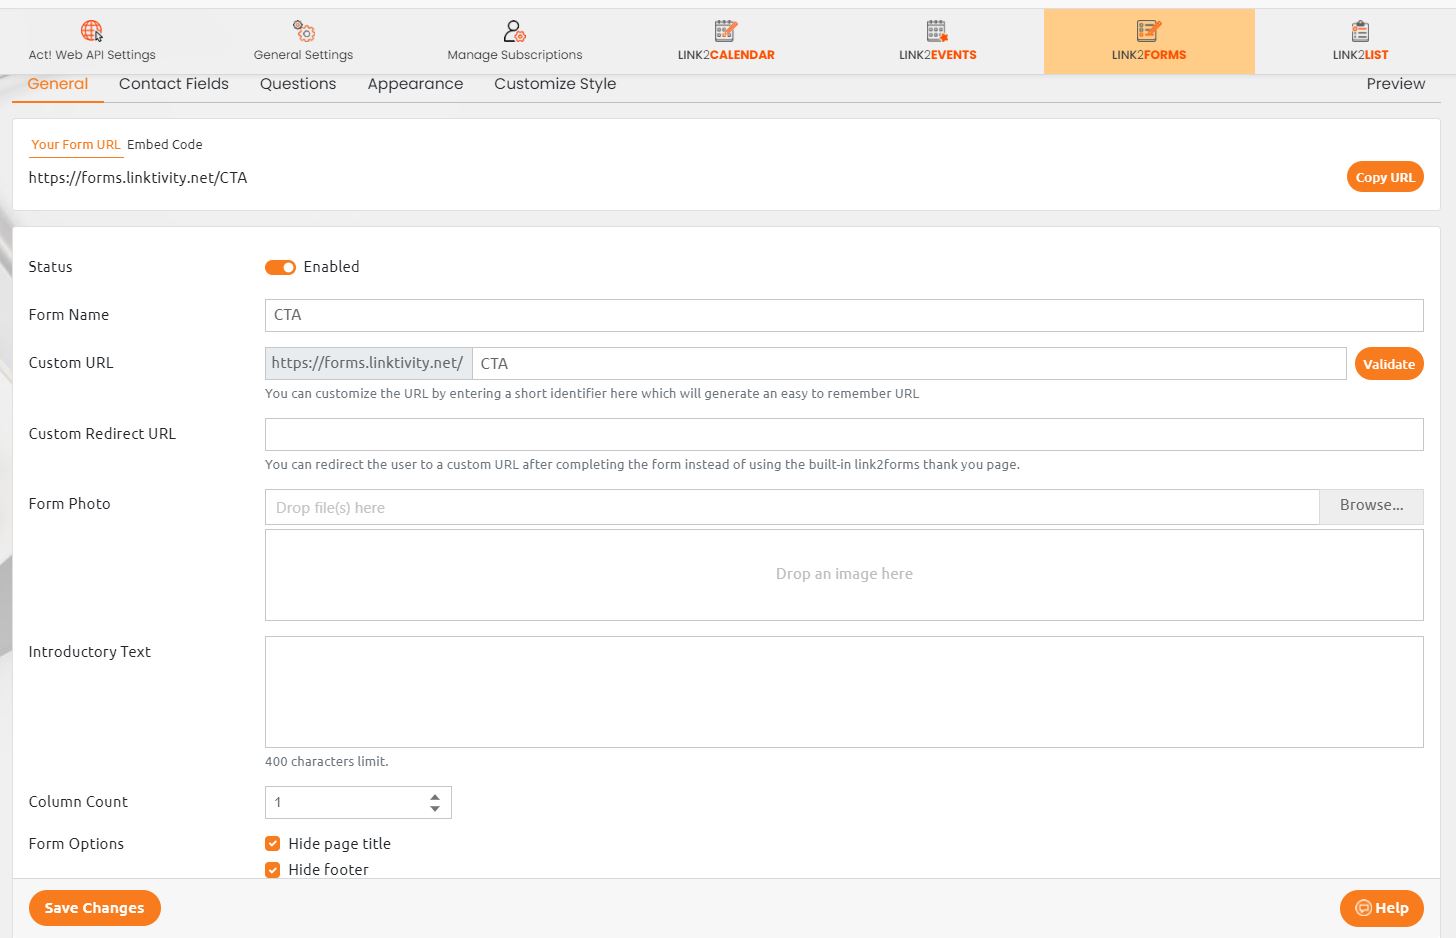Open Manage Subscriptions user icon
Viewport: 1456px width, 938px height.
[514, 31]
